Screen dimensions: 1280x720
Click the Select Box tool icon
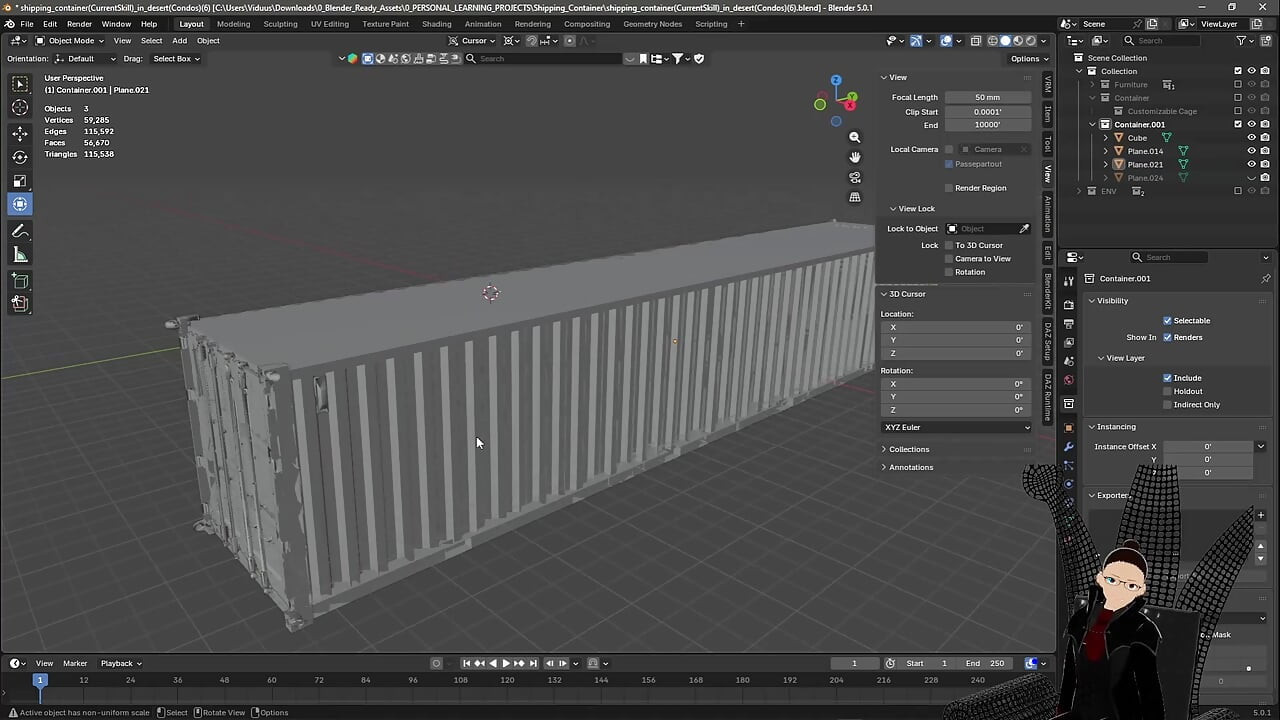click(20, 84)
